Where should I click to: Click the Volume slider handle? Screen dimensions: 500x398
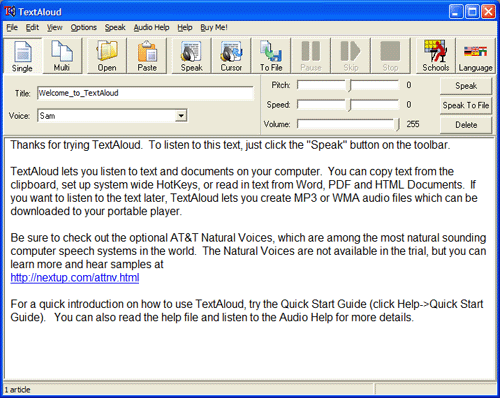pyautogui.click(x=397, y=125)
